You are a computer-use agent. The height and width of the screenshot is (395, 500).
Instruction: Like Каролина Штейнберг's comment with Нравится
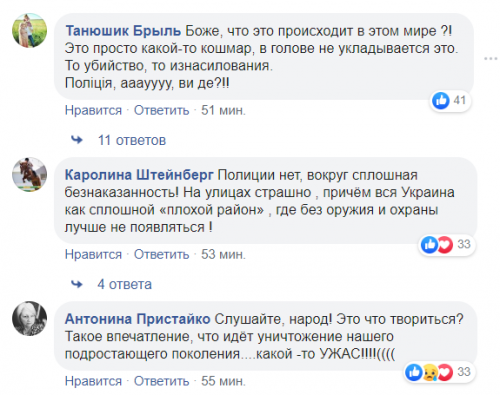point(93,254)
